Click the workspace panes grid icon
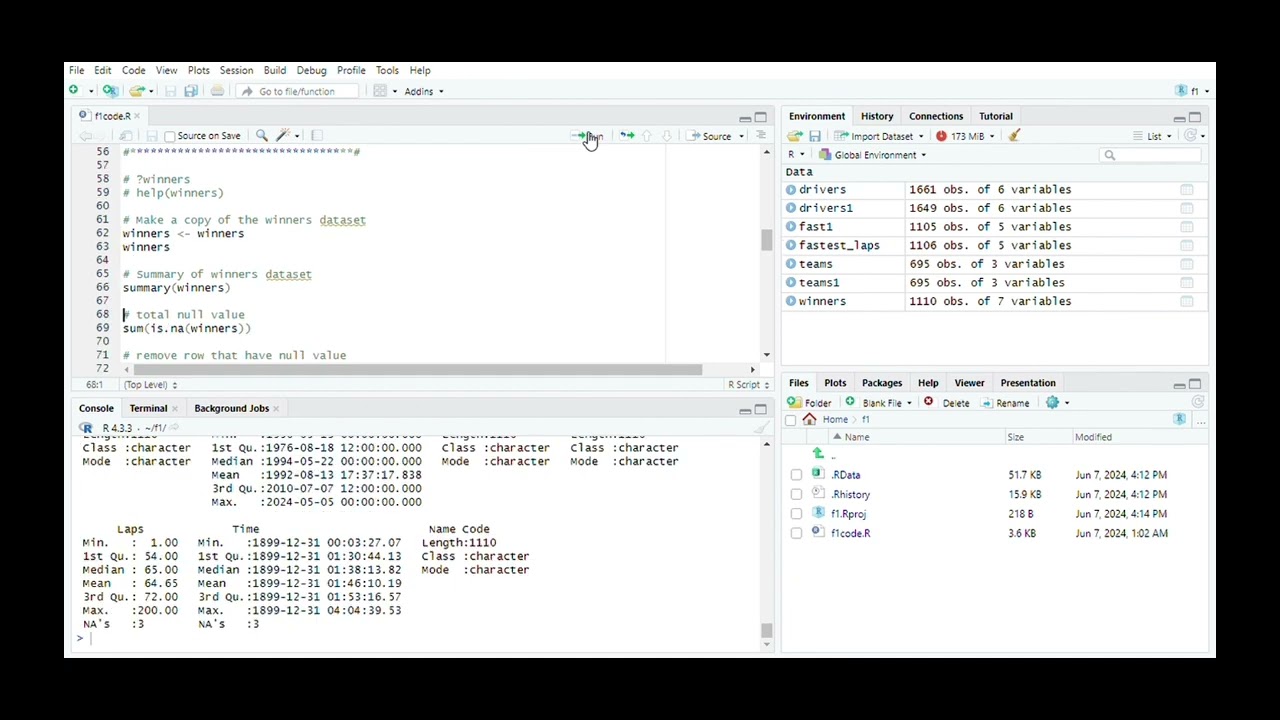 click(x=380, y=91)
